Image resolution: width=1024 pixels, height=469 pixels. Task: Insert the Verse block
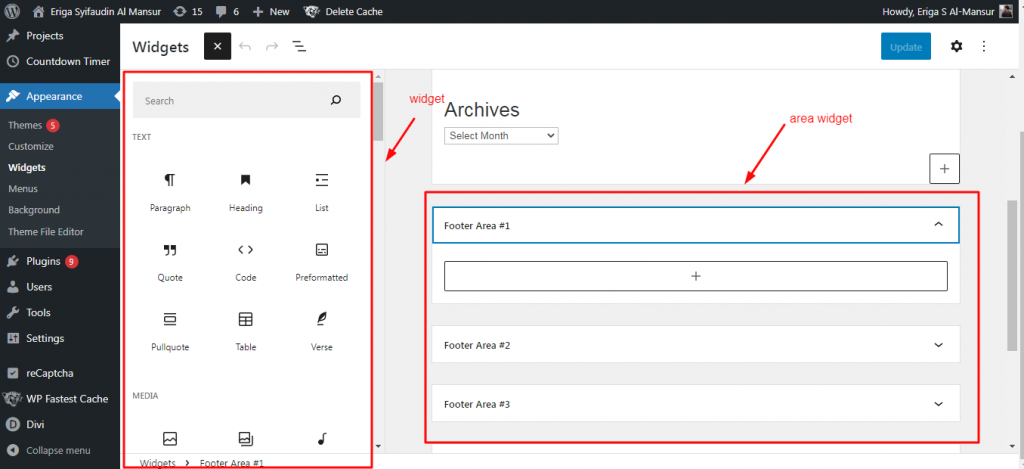point(321,332)
